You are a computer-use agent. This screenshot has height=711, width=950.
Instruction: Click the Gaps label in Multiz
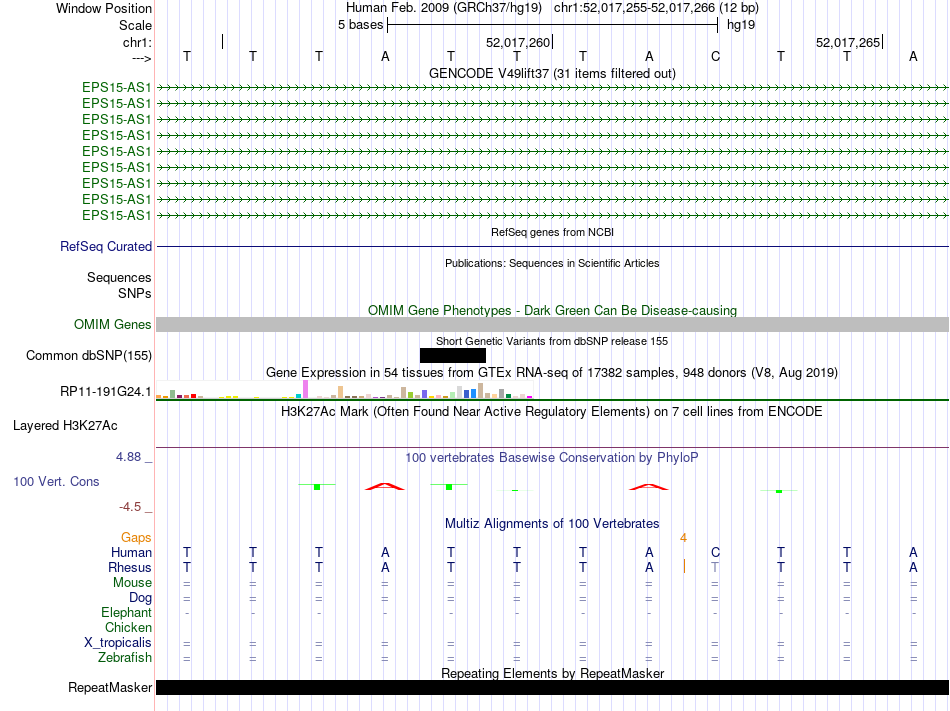coord(136,538)
